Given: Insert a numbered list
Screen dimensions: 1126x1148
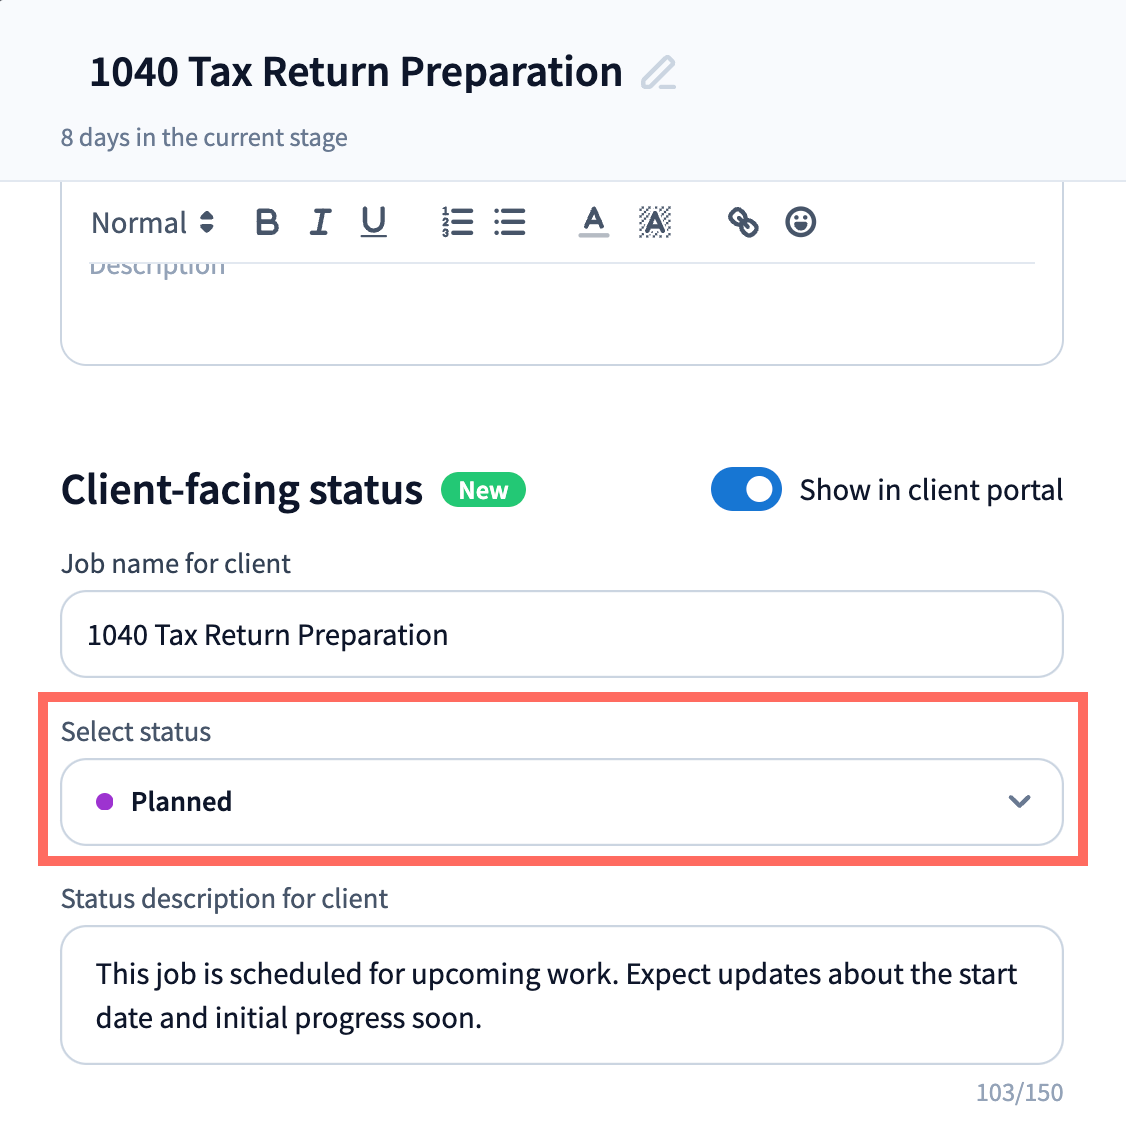Looking at the screenshot, I should (457, 222).
